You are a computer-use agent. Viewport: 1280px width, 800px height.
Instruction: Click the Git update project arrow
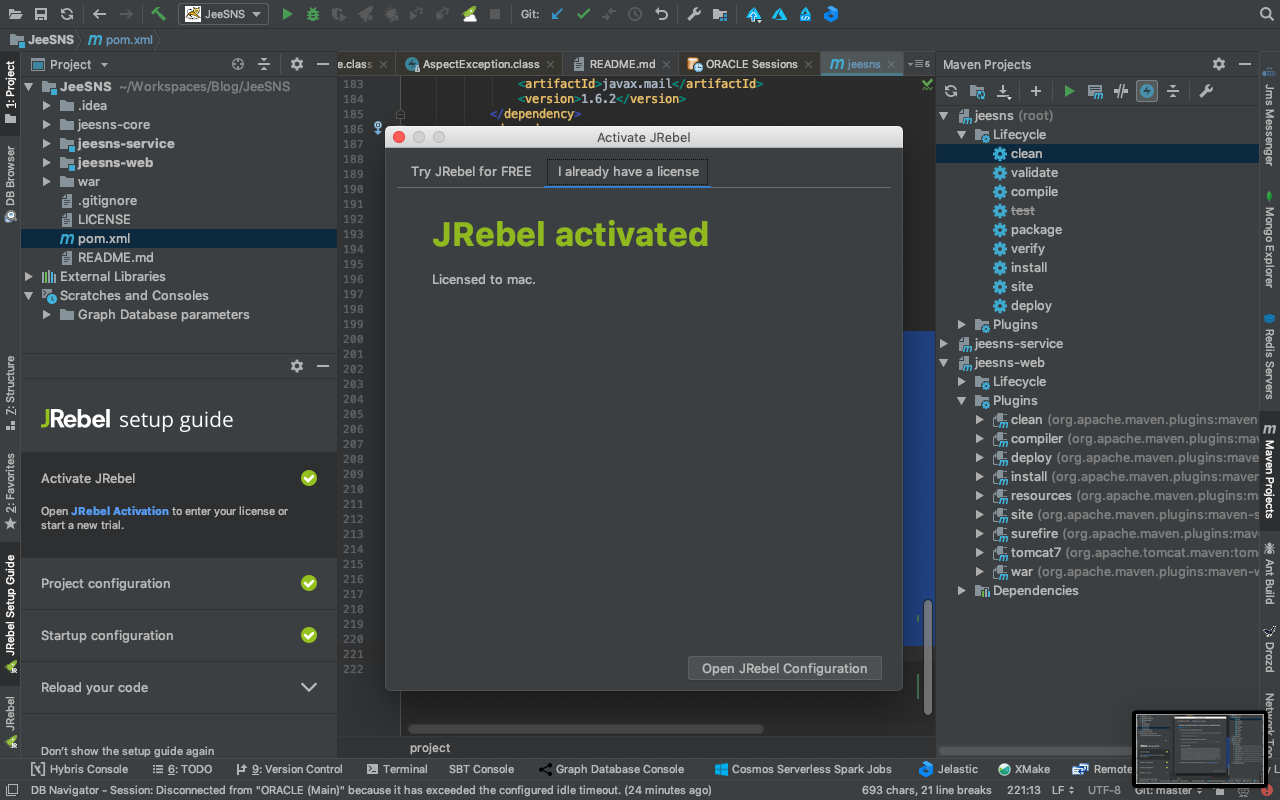557,14
